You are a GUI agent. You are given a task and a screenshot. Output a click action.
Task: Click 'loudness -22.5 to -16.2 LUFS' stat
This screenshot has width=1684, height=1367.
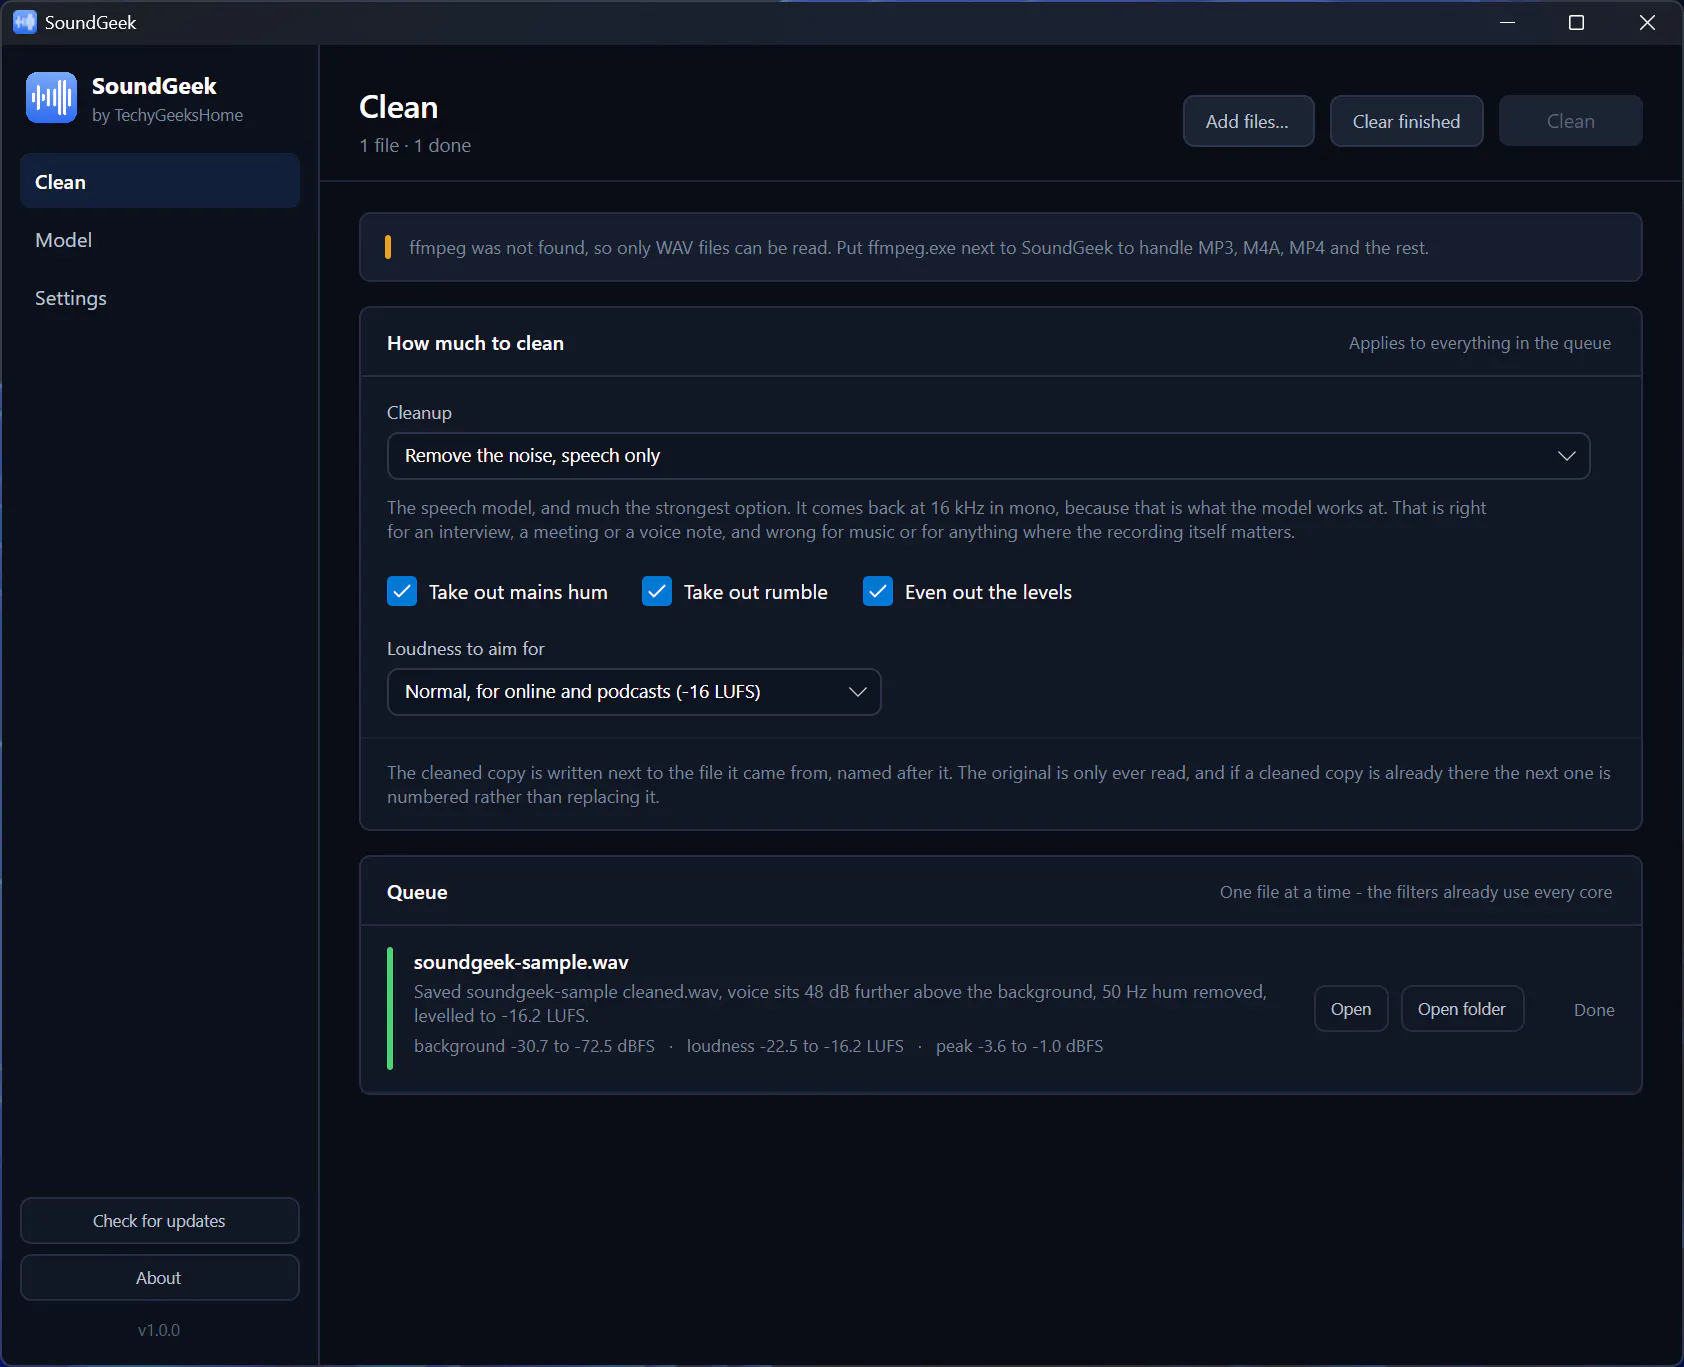point(795,1046)
